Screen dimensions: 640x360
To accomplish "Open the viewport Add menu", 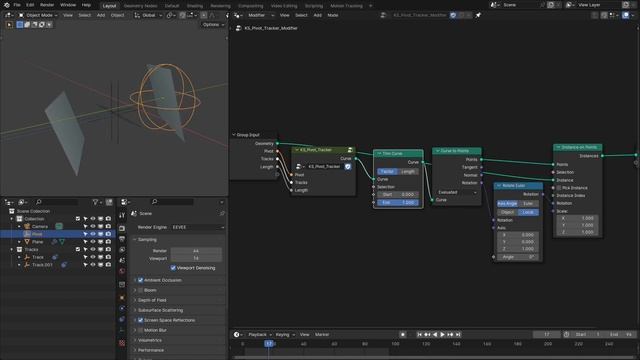I will 101,15.
